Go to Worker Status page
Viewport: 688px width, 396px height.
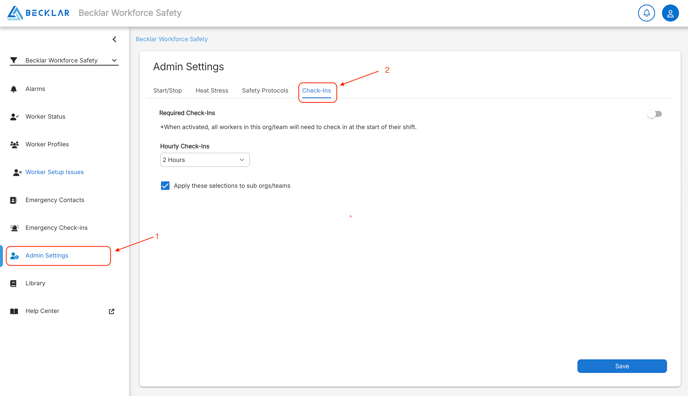(x=45, y=117)
